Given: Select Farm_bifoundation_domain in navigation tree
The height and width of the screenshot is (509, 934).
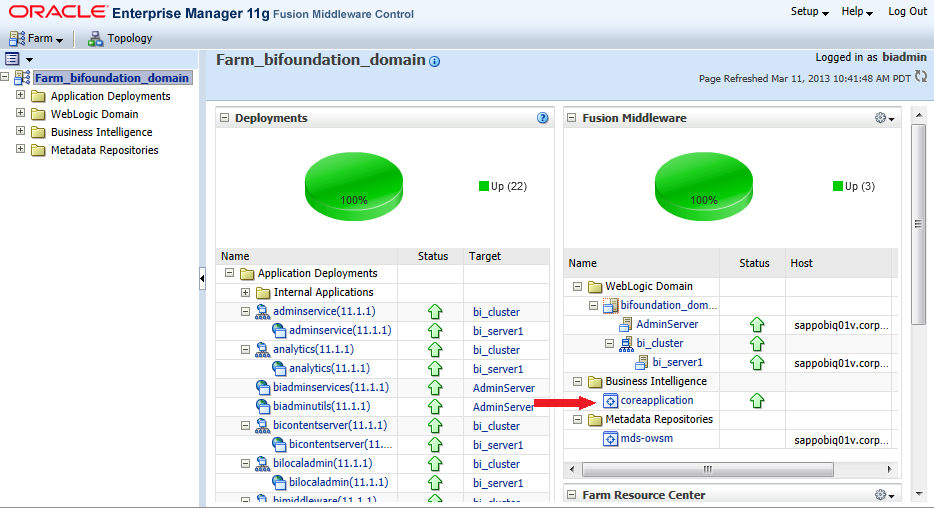Looking at the screenshot, I should (x=112, y=78).
